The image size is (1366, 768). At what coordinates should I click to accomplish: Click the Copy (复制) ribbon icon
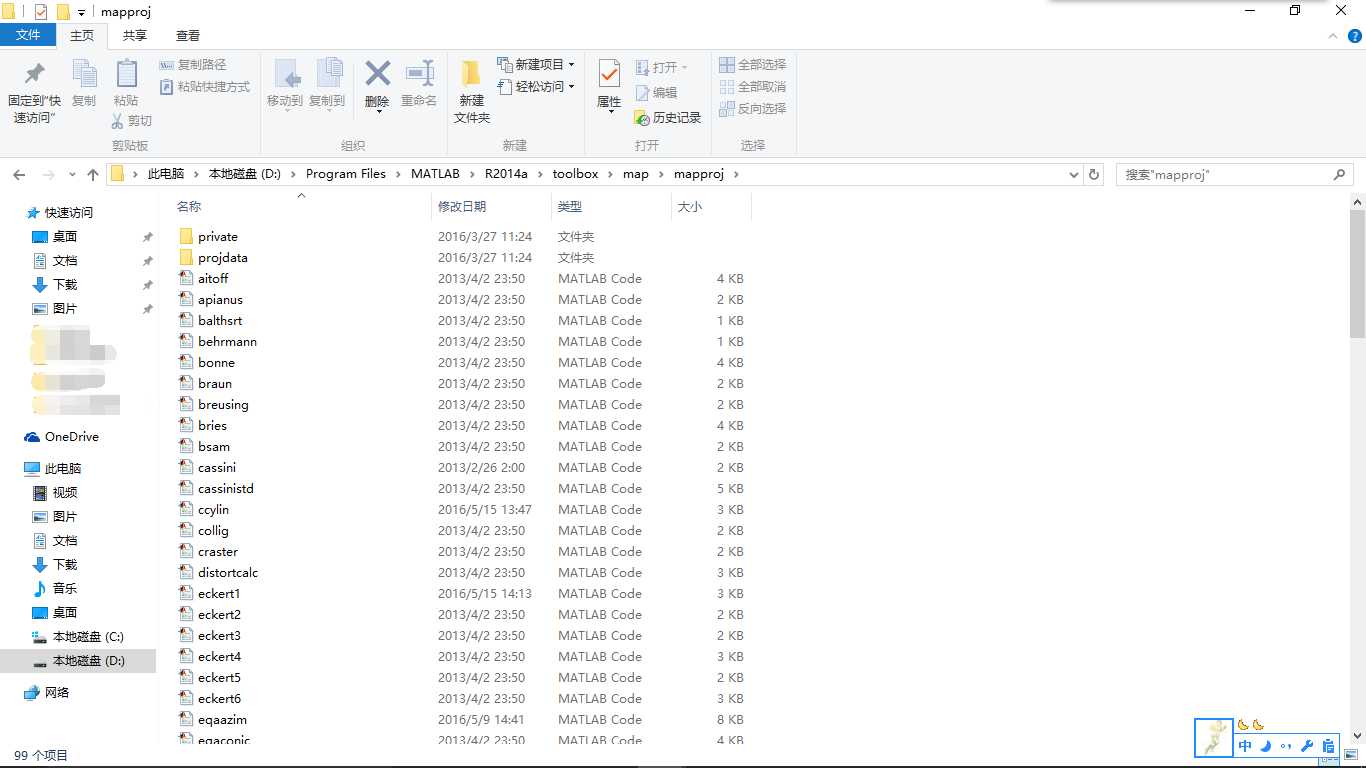click(84, 74)
